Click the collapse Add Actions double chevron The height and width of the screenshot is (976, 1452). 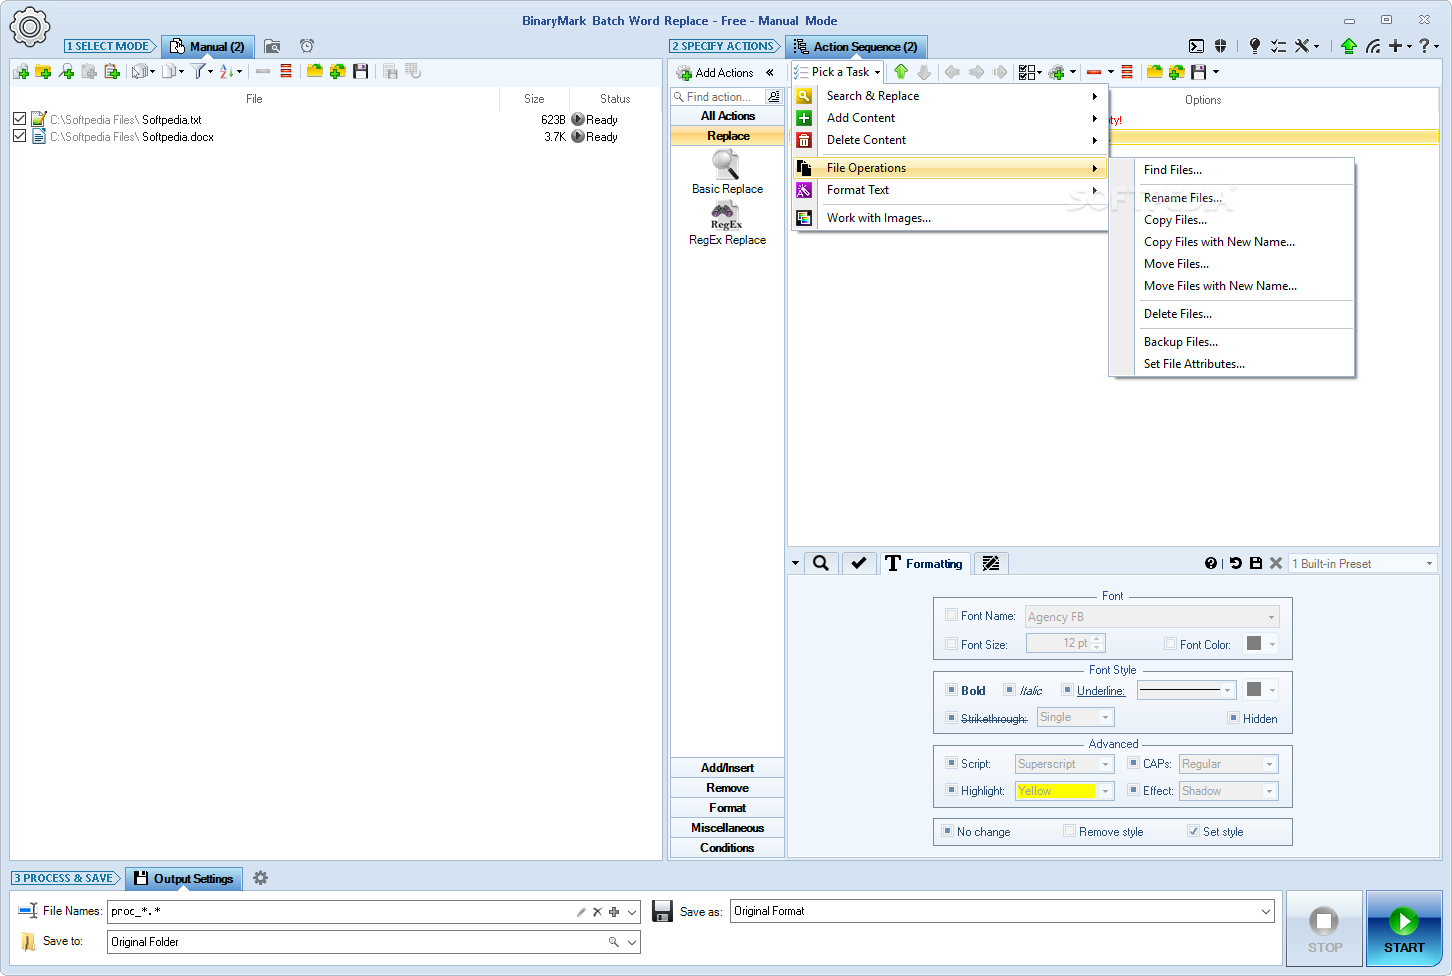coord(770,72)
